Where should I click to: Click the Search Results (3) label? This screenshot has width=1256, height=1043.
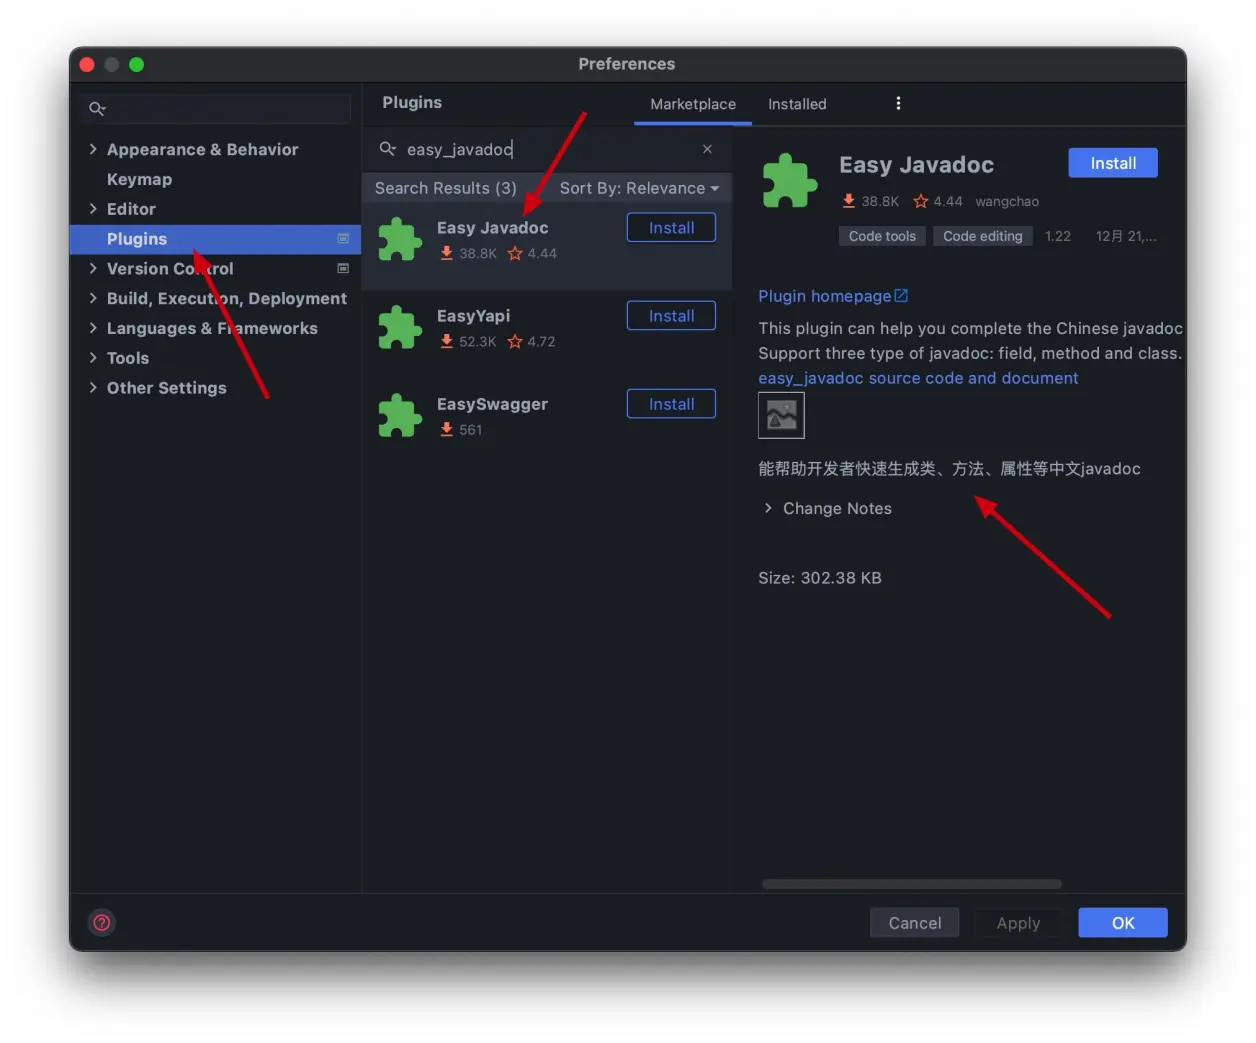445,188
